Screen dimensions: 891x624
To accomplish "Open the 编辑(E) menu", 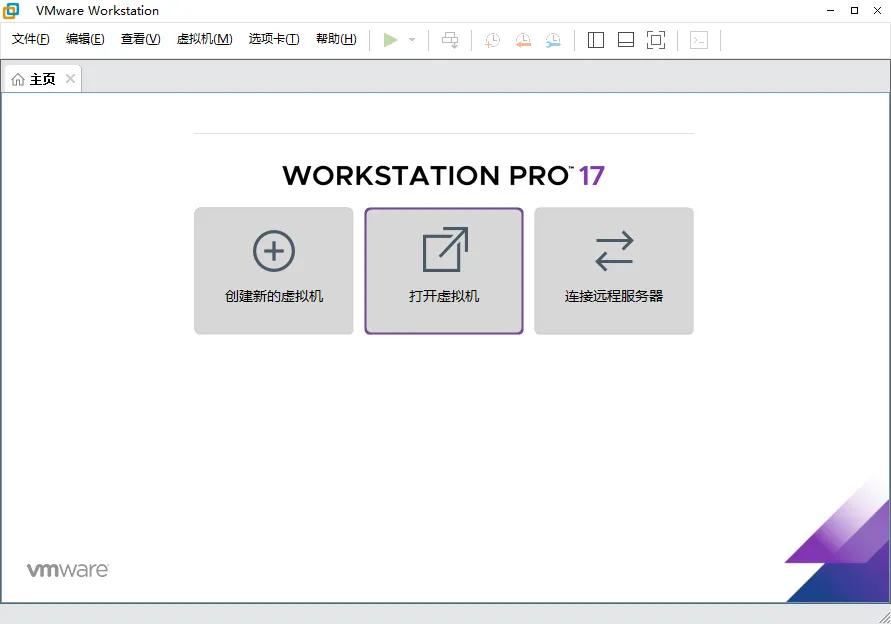I will (85, 39).
